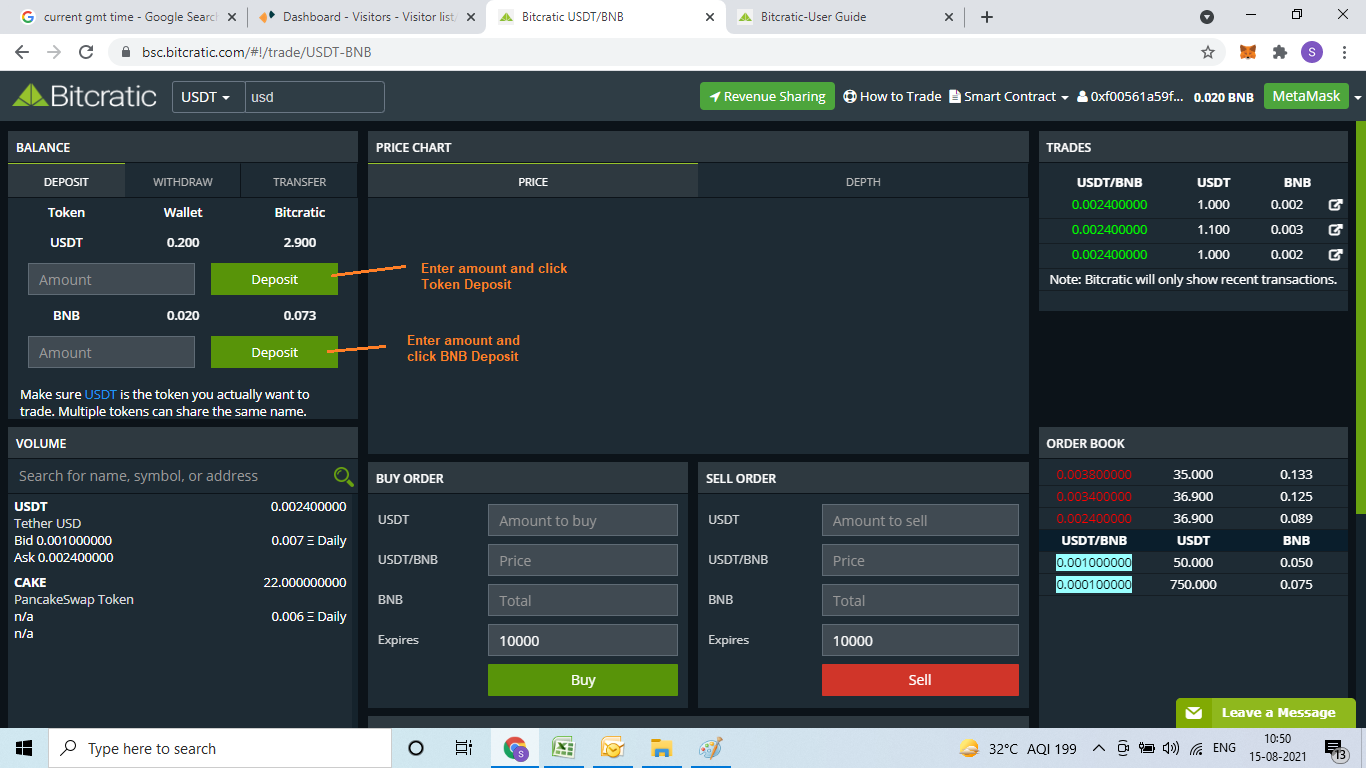The width and height of the screenshot is (1366, 768).
Task: Open external link for second trade row
Action: pyautogui.click(x=1335, y=230)
